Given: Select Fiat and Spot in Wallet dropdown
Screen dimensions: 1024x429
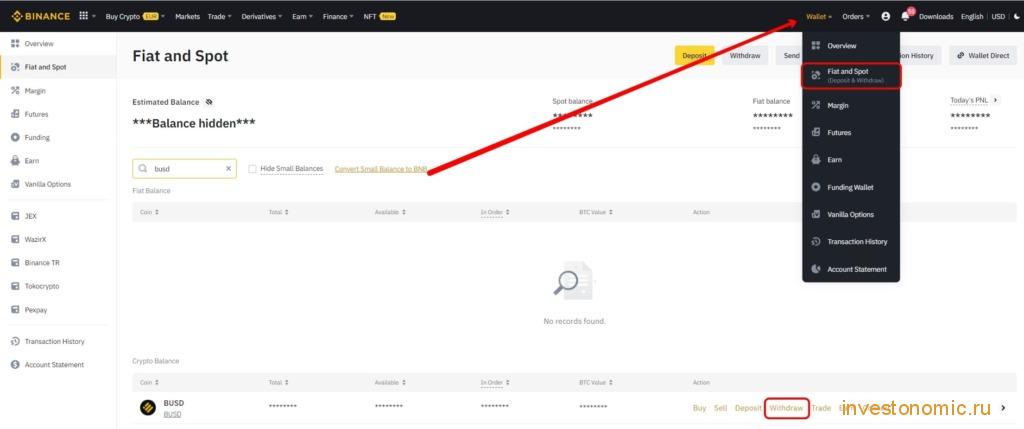Looking at the screenshot, I should tap(852, 75).
